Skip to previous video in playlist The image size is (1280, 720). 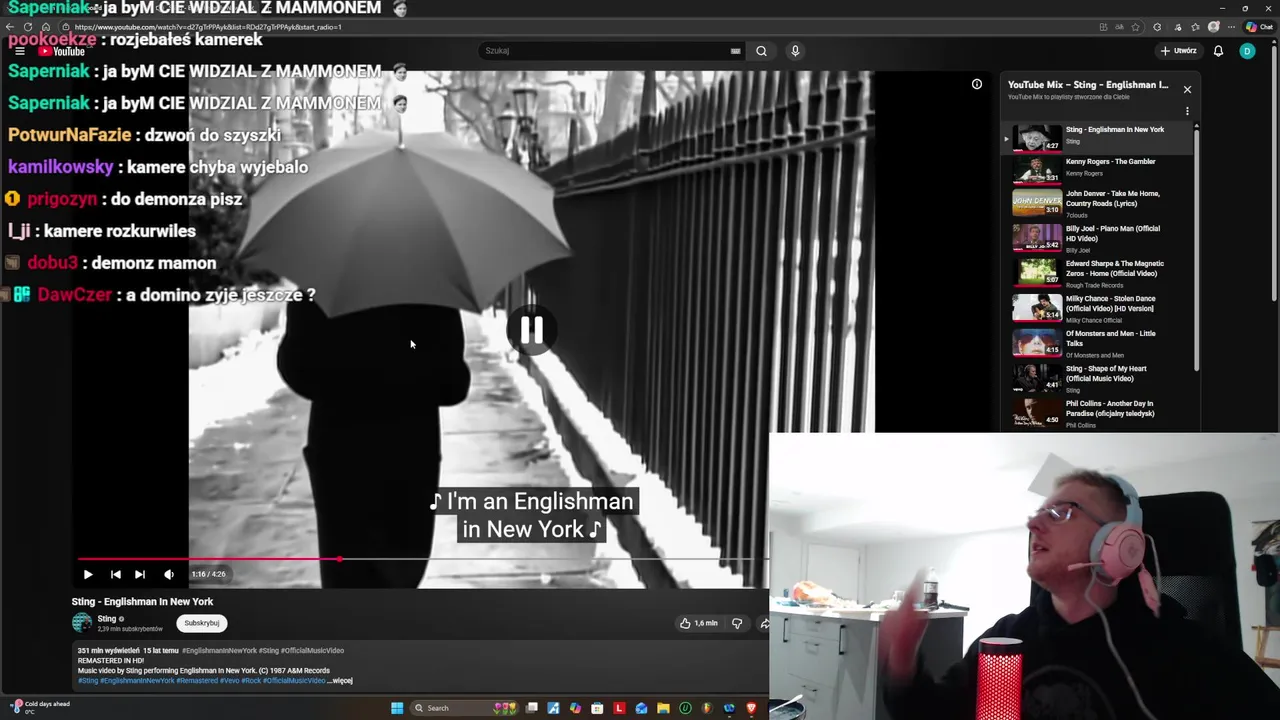pos(115,574)
